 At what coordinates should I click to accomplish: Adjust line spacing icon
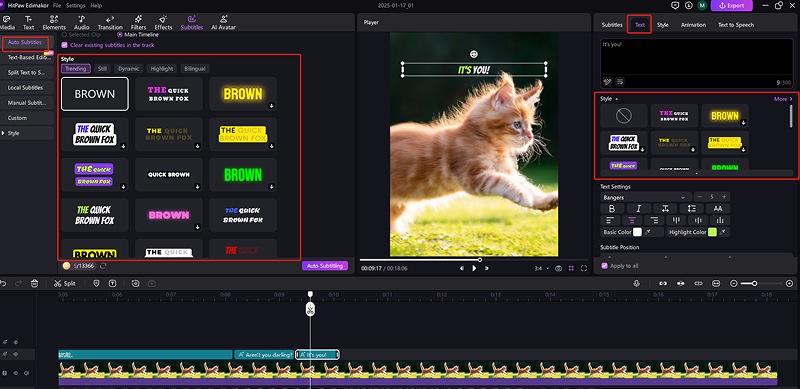point(692,208)
